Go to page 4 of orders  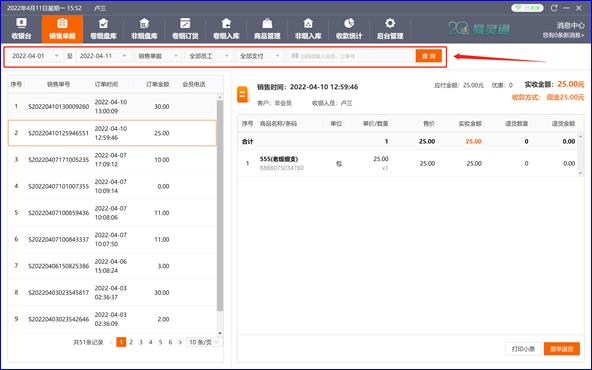tap(151, 342)
